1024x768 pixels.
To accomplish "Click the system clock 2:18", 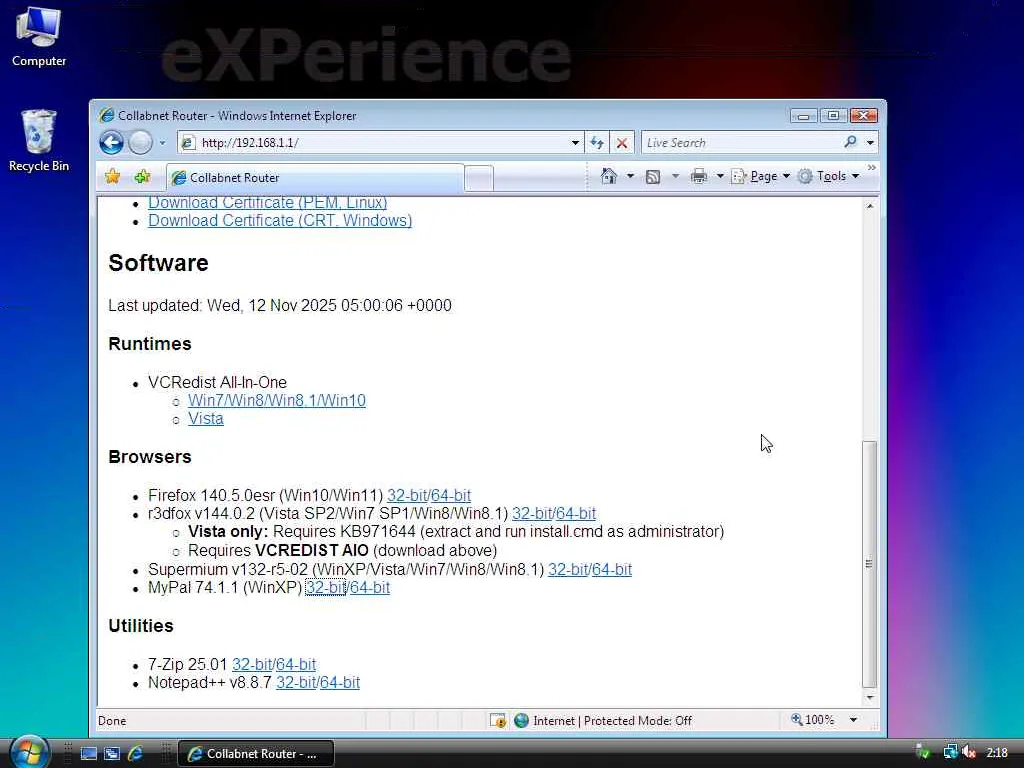I will tap(997, 753).
